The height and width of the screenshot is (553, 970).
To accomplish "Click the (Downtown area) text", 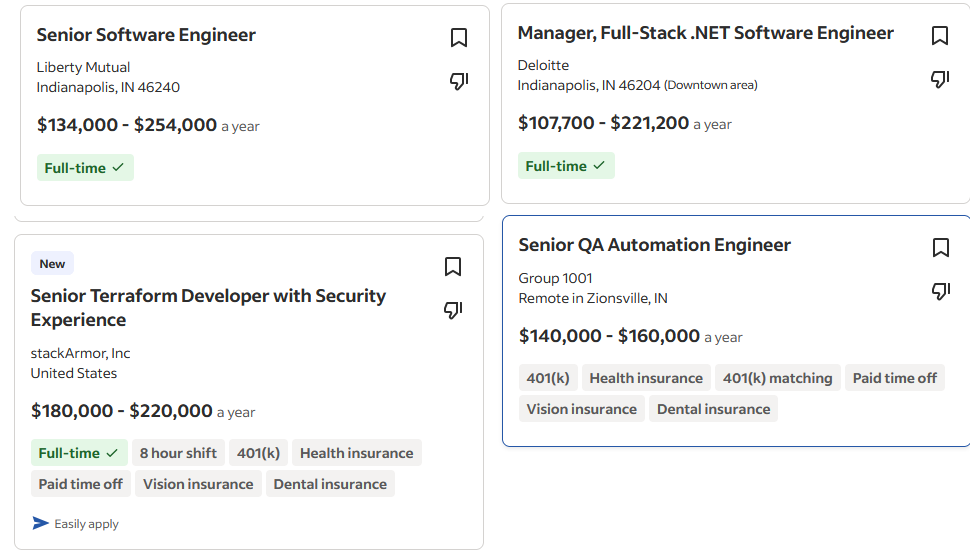I will click(711, 85).
